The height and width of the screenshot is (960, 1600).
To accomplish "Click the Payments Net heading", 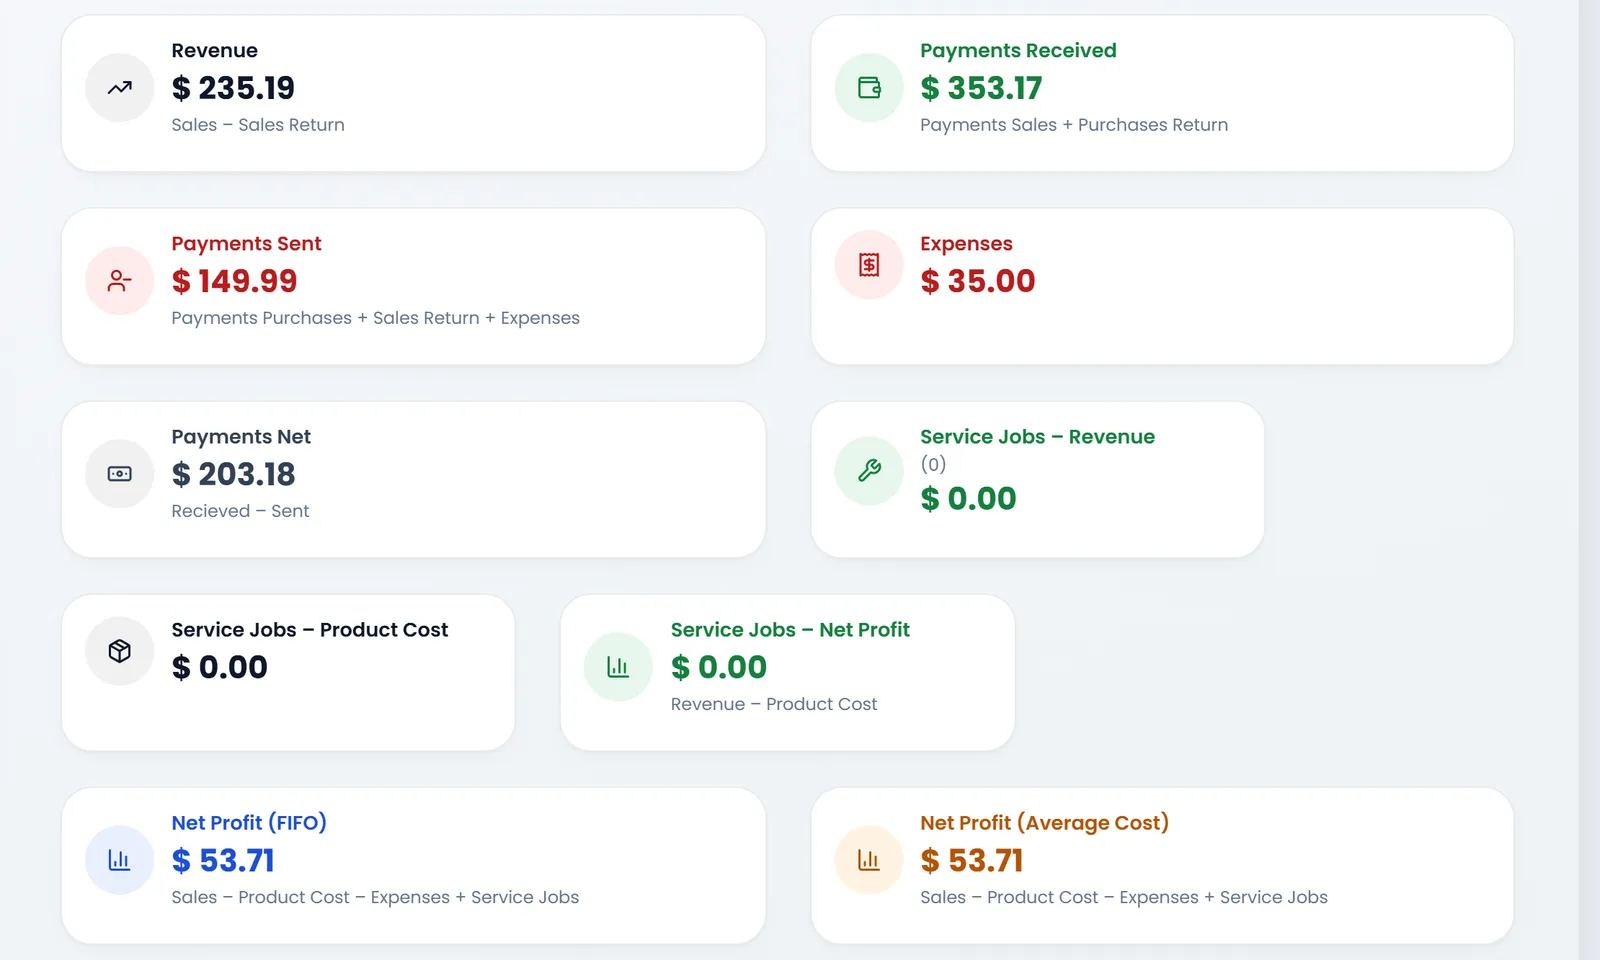I will pyautogui.click(x=241, y=437).
